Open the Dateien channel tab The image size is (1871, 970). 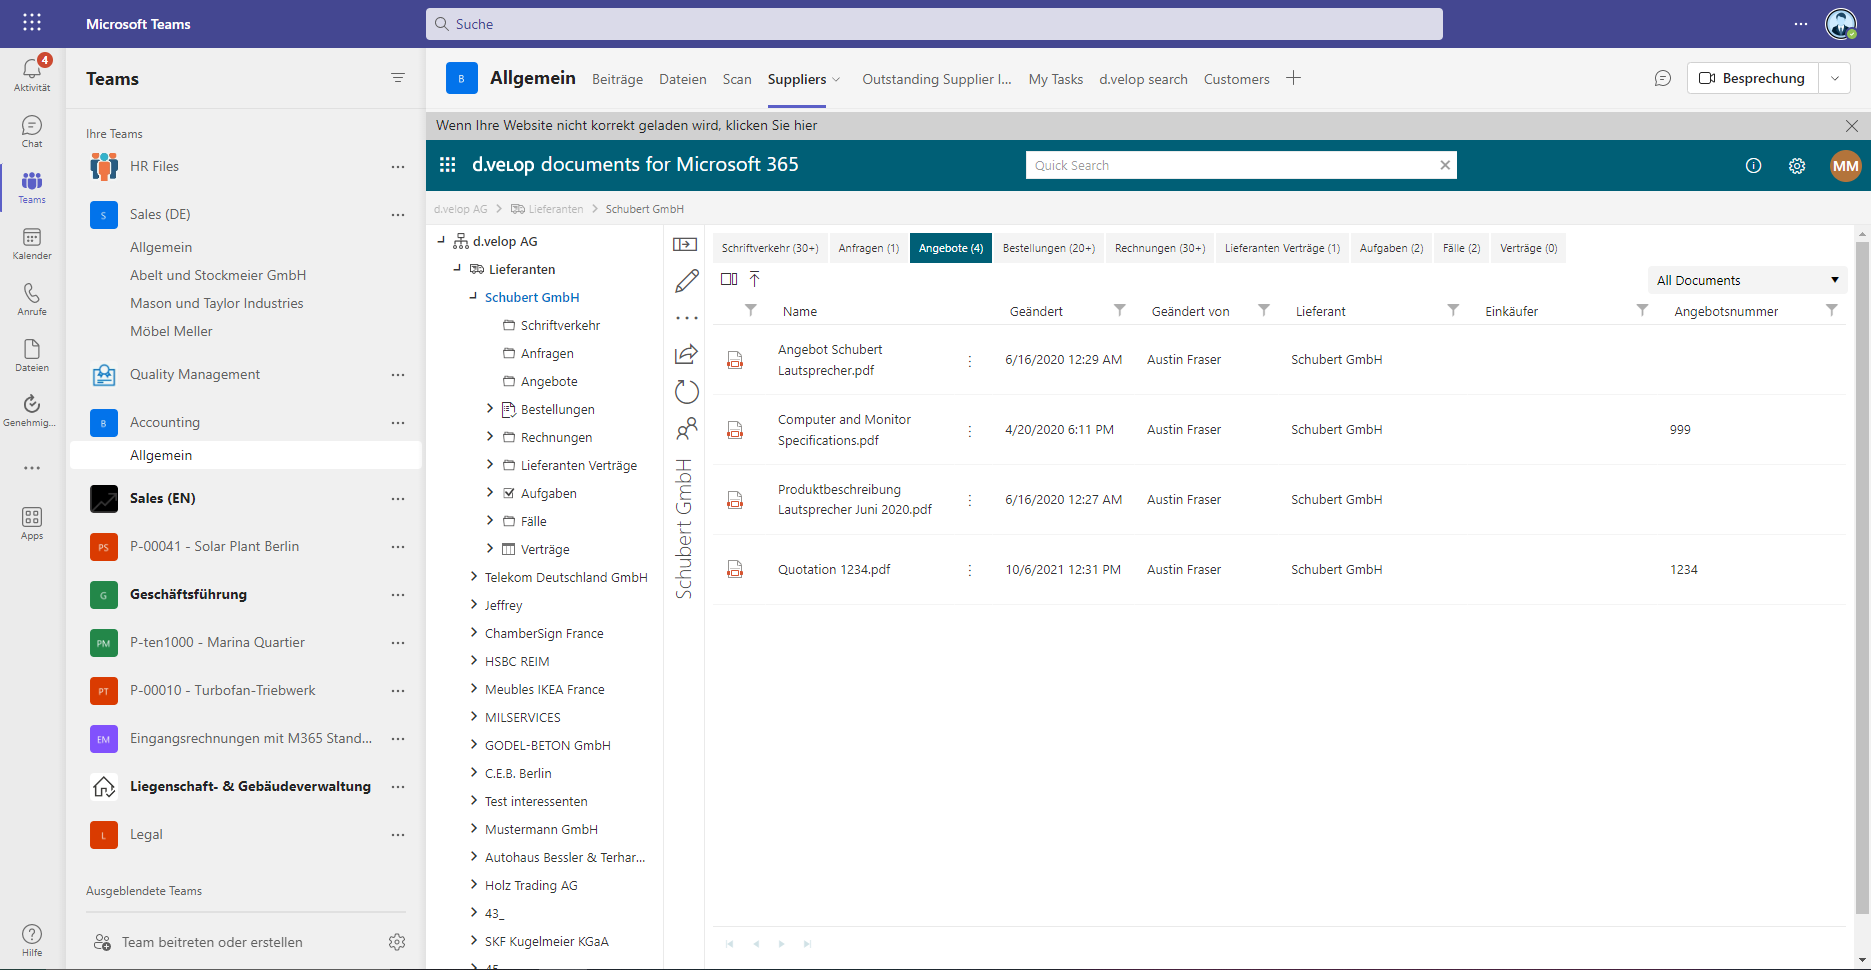[x=683, y=79]
